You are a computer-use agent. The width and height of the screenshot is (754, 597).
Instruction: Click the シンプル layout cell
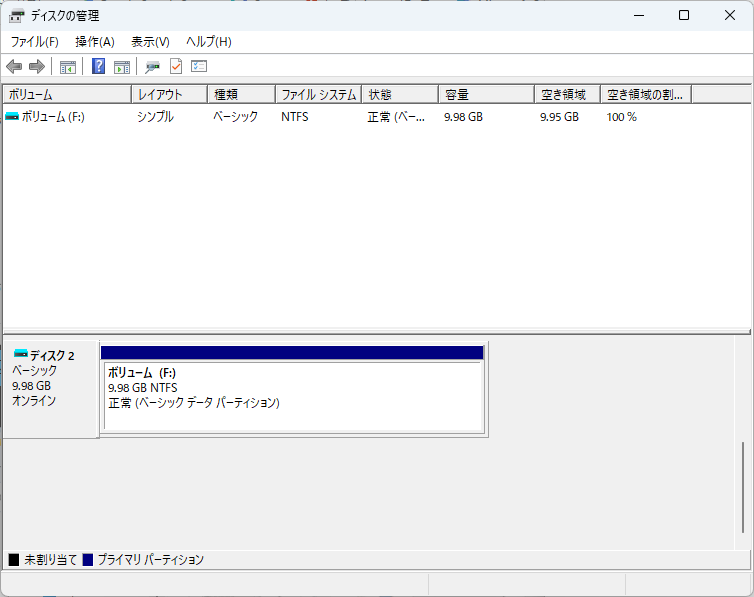pos(155,117)
